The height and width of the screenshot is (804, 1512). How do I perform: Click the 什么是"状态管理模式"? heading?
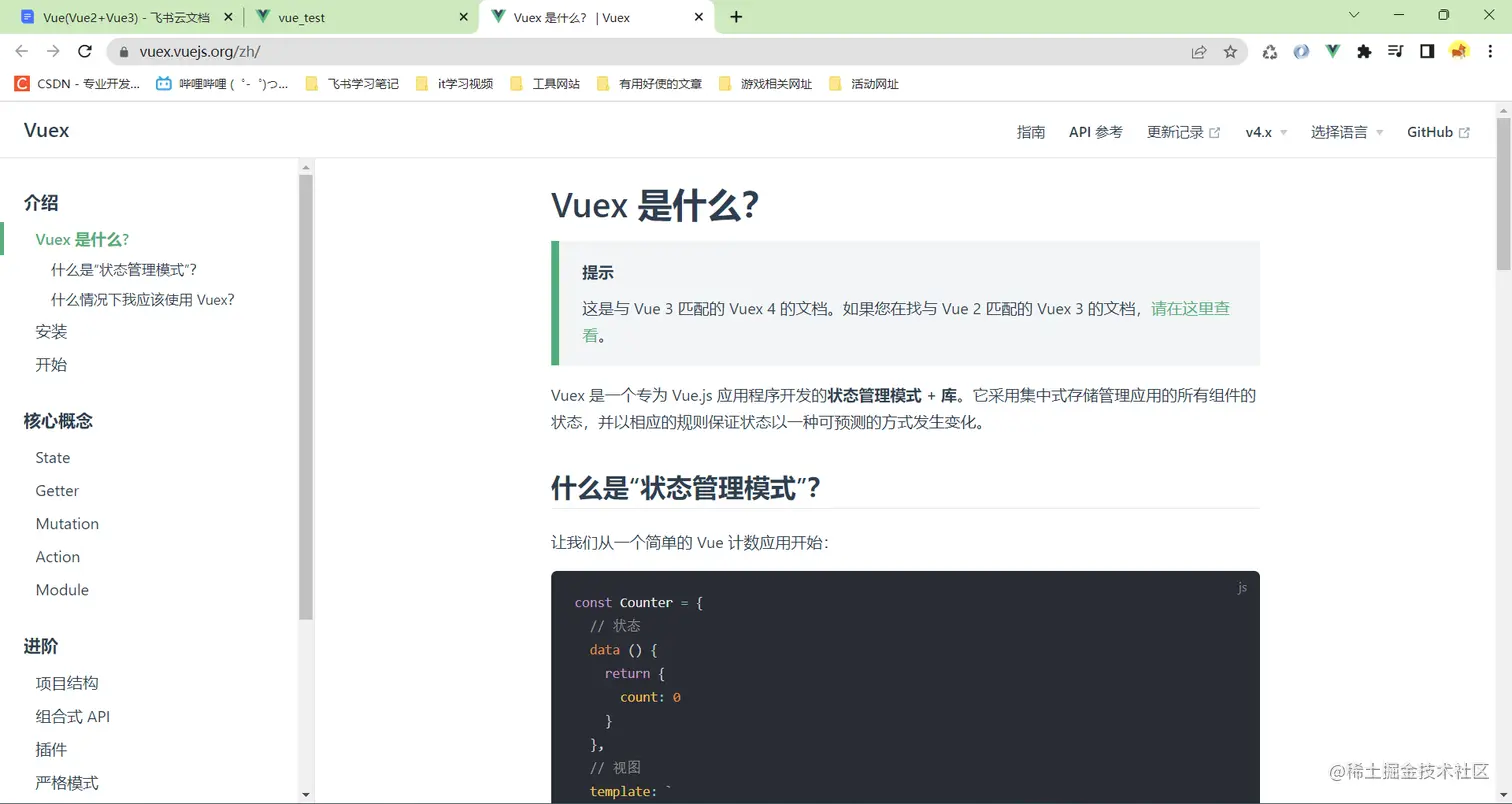pyautogui.click(x=686, y=488)
